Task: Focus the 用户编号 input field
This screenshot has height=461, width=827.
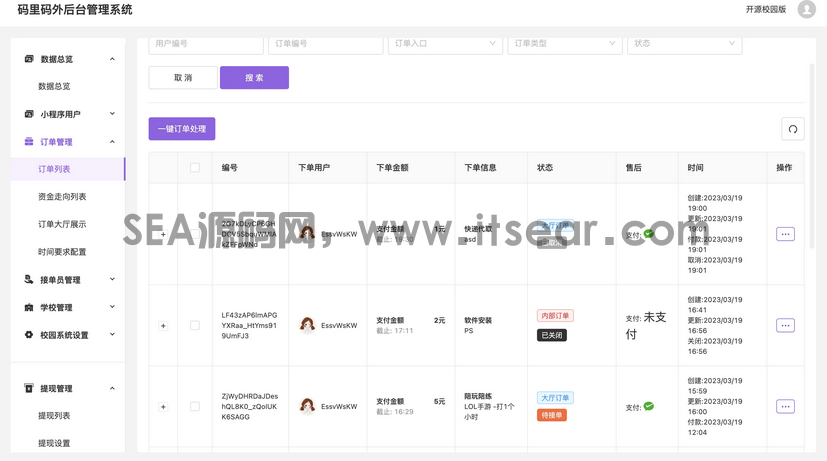Action: click(x=206, y=44)
